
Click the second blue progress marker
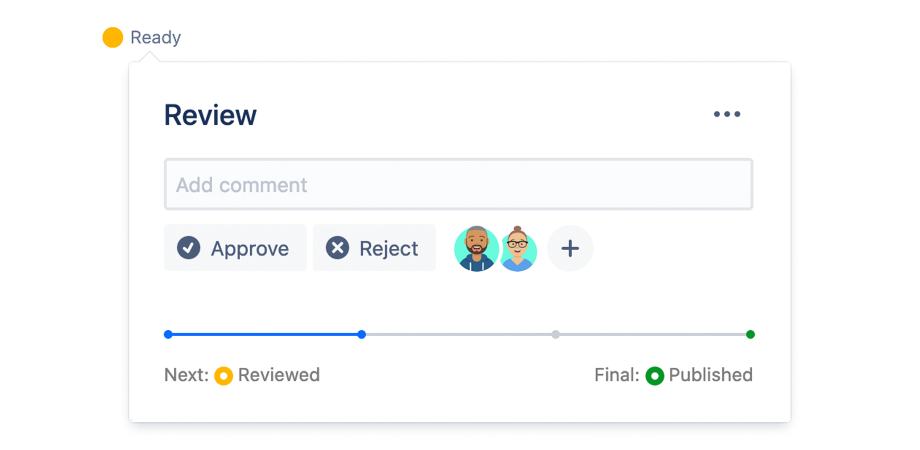click(x=362, y=334)
